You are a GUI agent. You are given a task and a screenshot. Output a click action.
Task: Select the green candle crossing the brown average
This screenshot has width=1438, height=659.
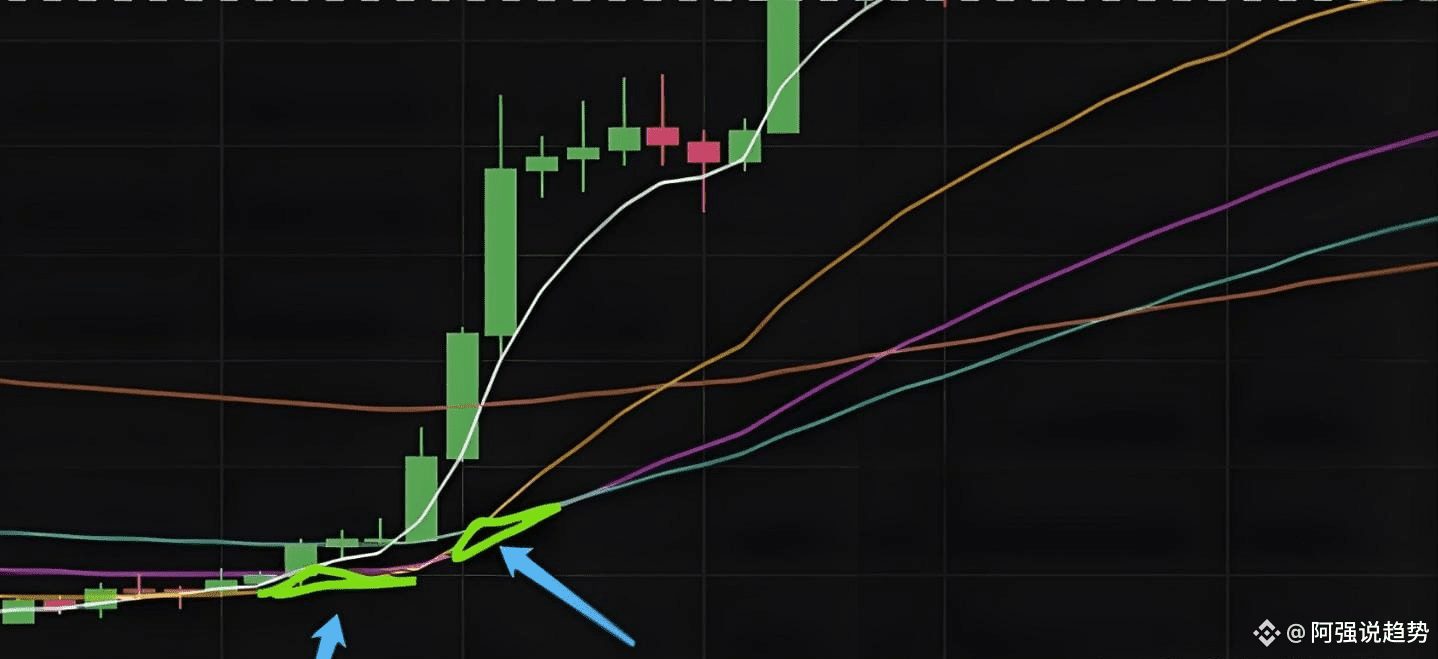click(463, 396)
